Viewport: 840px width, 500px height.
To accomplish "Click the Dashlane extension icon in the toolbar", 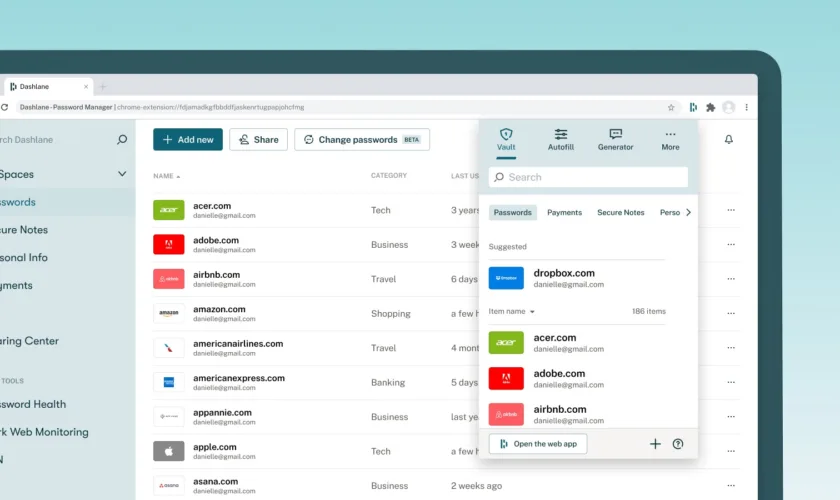I will pos(693,107).
